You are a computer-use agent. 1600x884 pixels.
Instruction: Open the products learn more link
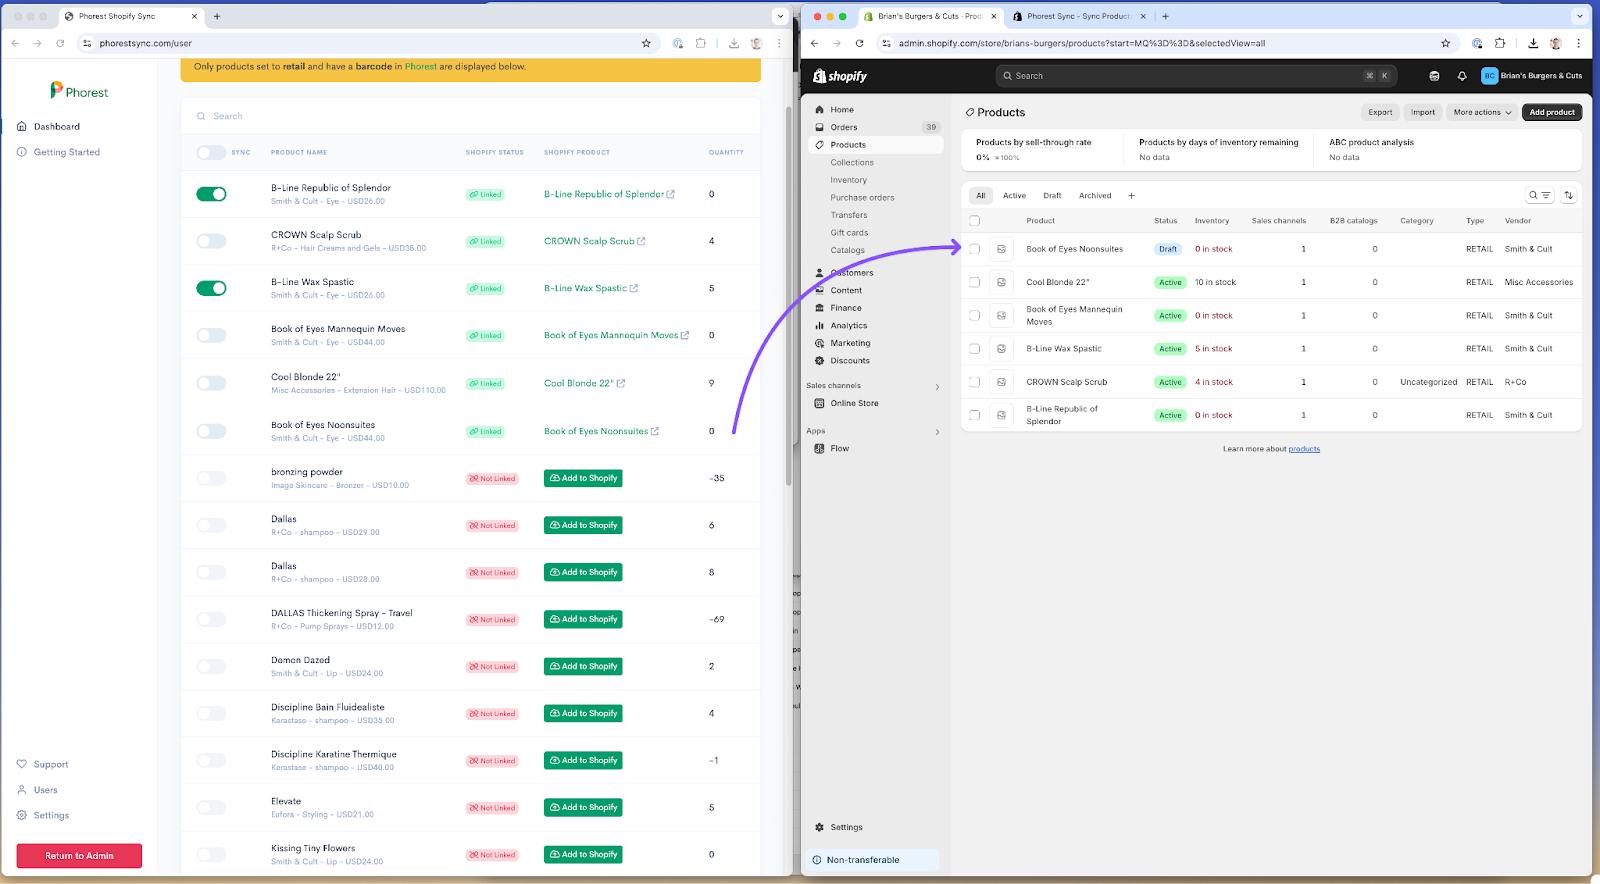[x=1304, y=449]
